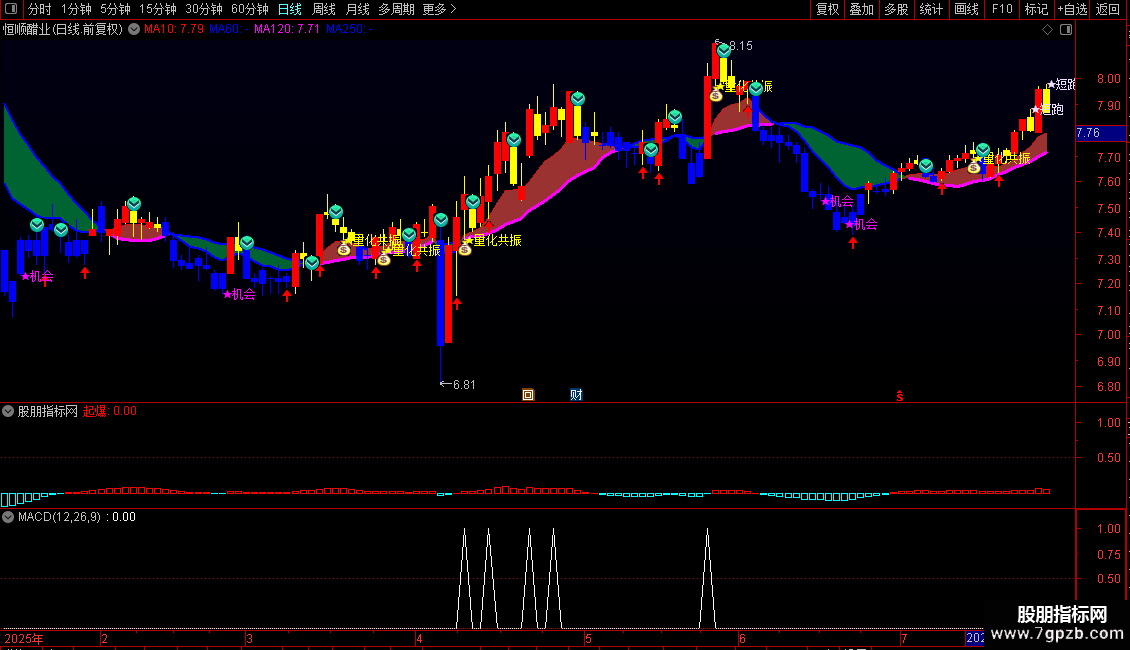
Task: Click month 7 on time axis
Action: [x=904, y=639]
